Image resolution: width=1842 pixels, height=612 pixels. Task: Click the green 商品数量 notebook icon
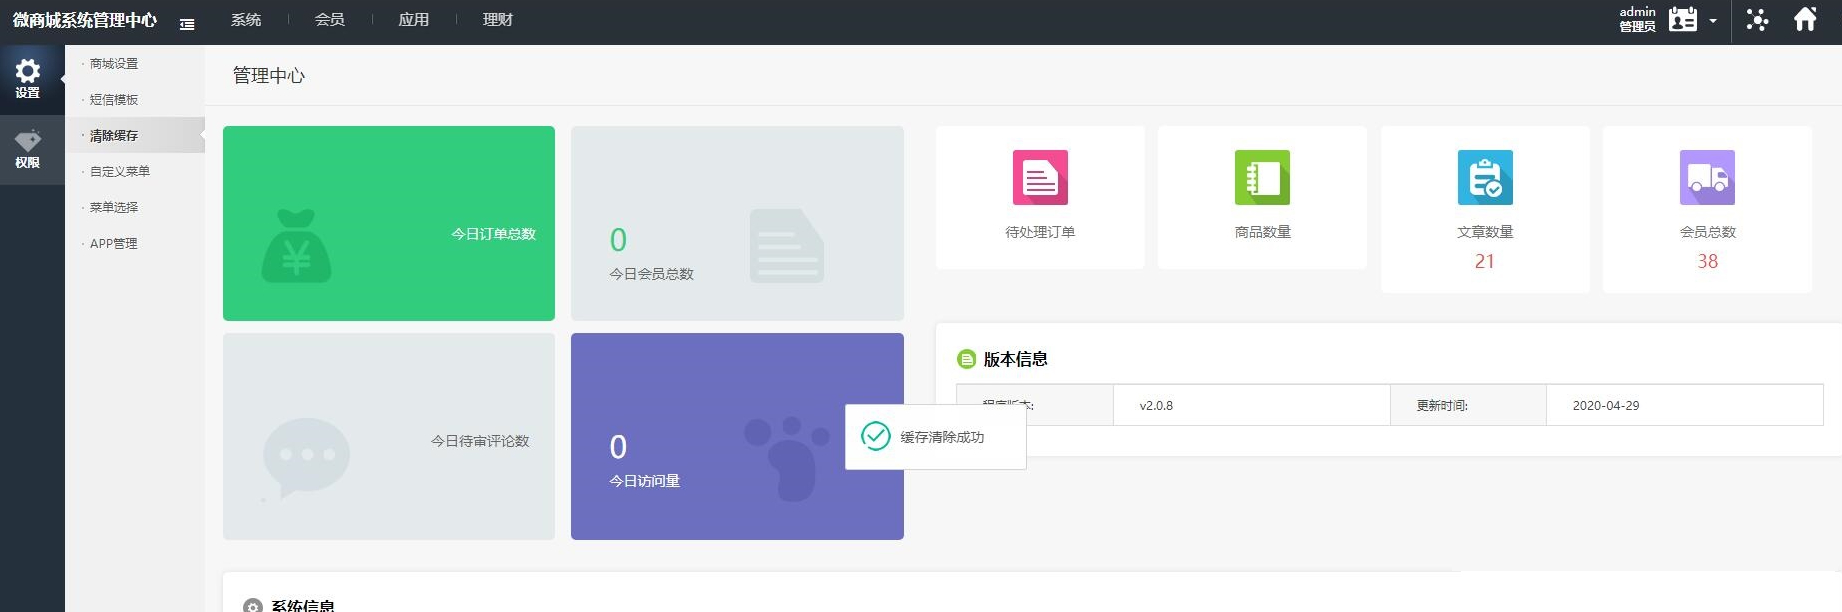(1262, 177)
